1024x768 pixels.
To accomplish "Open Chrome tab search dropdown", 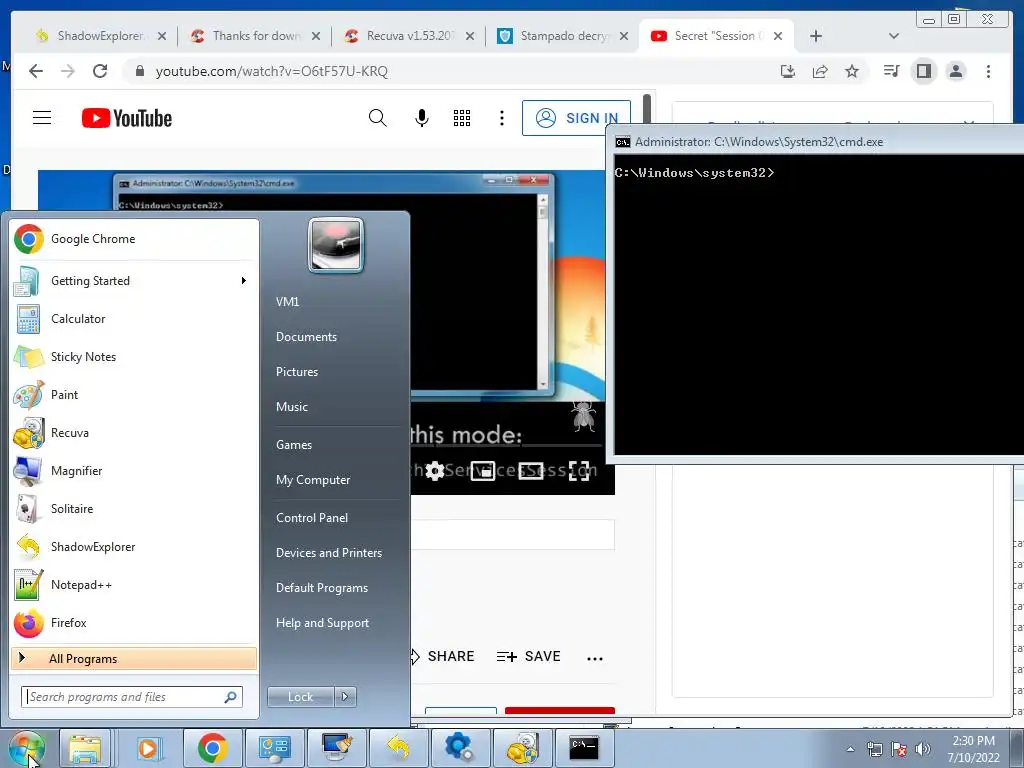I will click(x=894, y=36).
